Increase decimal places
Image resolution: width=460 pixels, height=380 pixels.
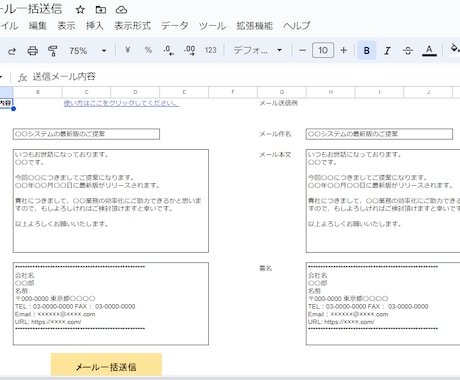(190, 50)
